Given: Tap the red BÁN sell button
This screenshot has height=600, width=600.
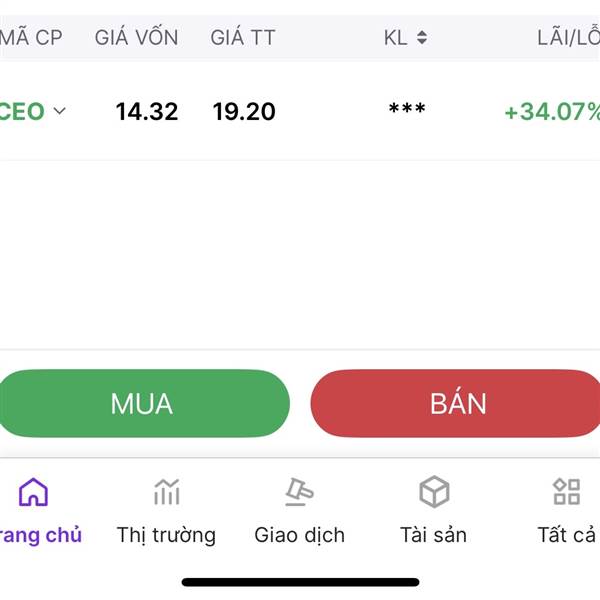Looking at the screenshot, I should click(456, 403).
